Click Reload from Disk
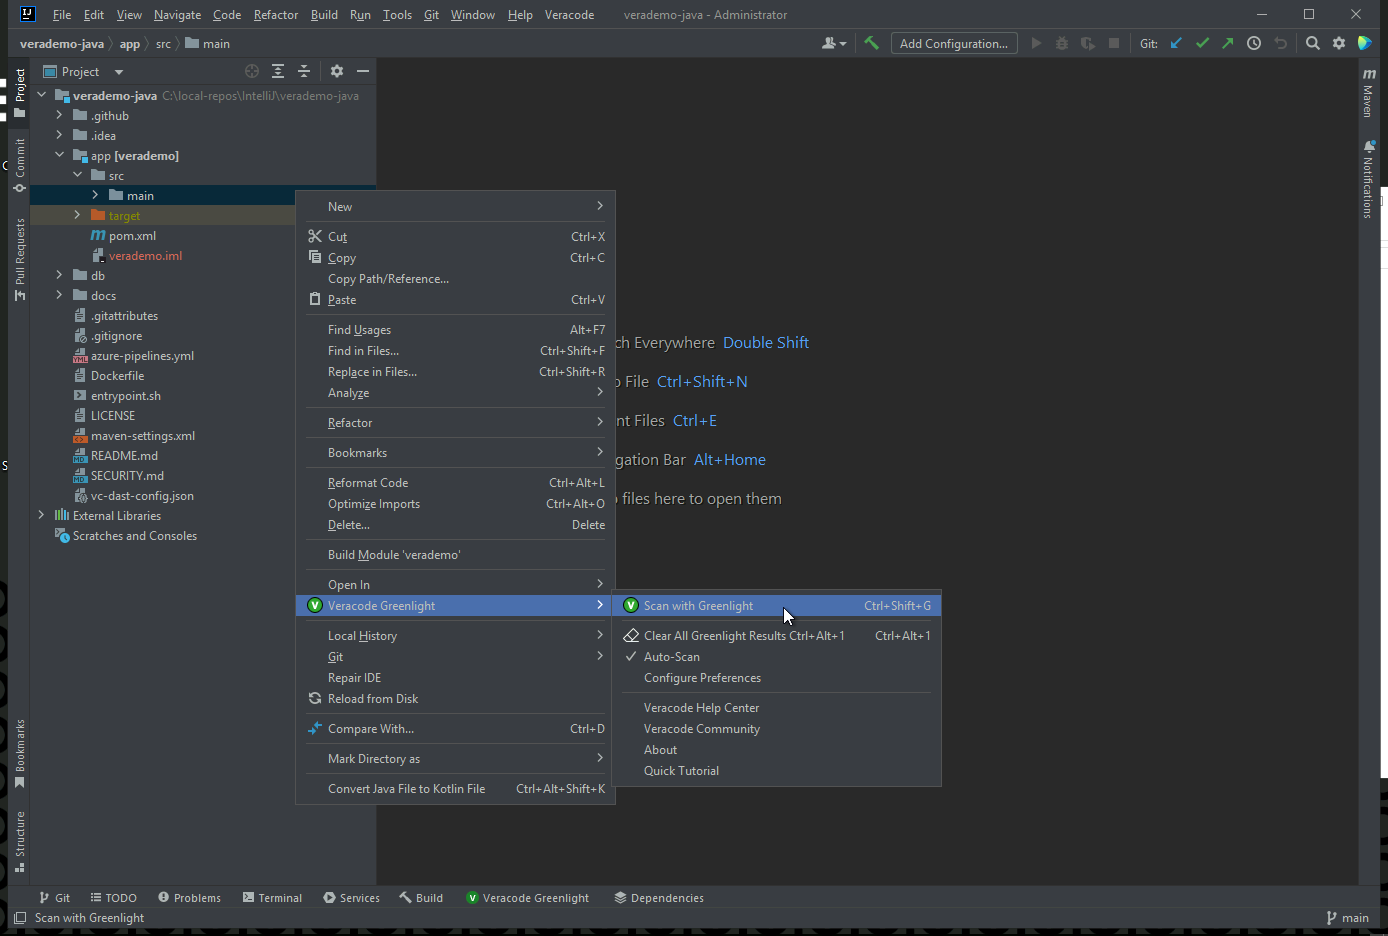 456,699
